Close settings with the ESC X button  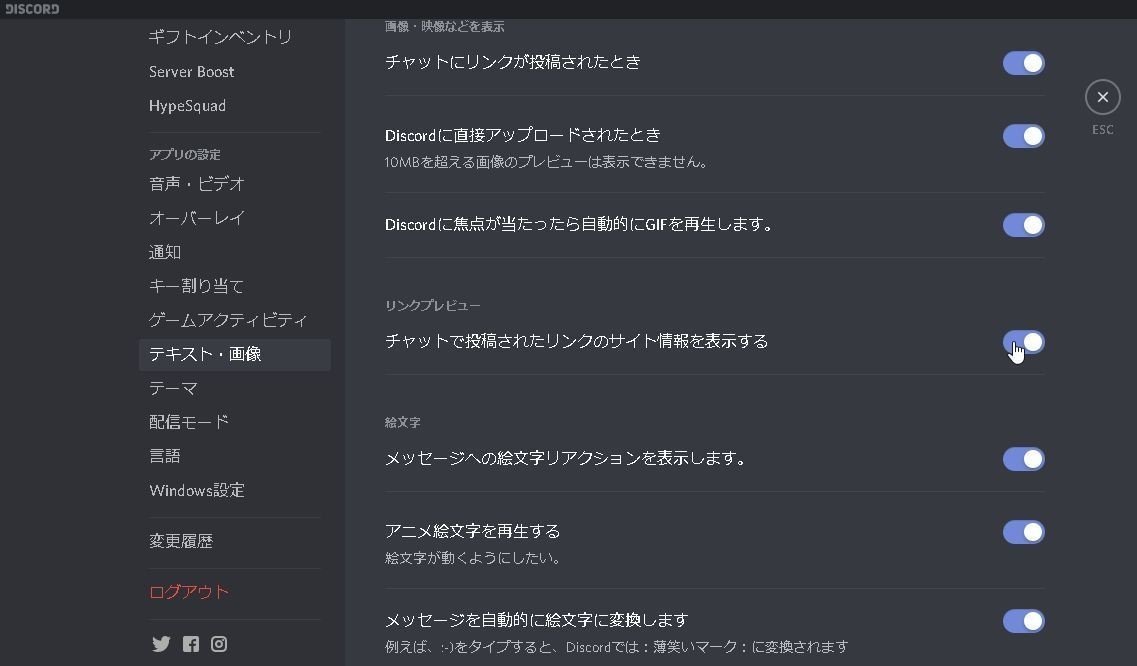point(1102,97)
